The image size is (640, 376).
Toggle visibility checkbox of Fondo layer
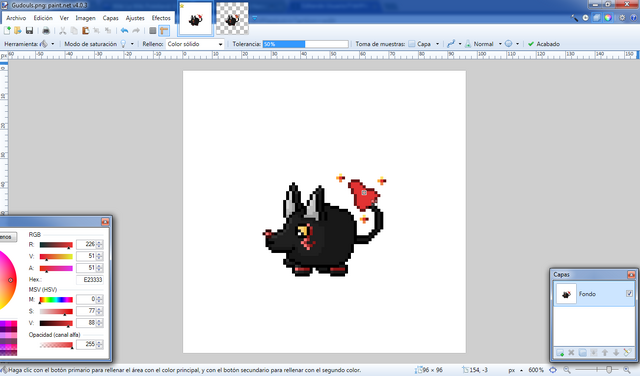[629, 294]
